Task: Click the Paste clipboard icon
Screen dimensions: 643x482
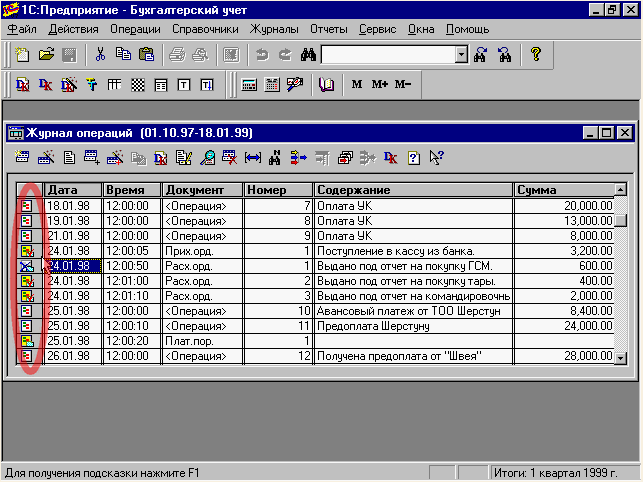Action: pyautogui.click(x=147, y=55)
